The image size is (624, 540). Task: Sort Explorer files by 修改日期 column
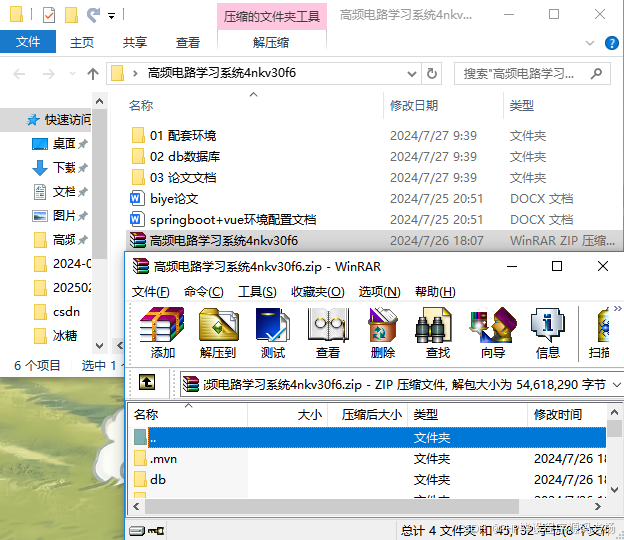tap(414, 105)
